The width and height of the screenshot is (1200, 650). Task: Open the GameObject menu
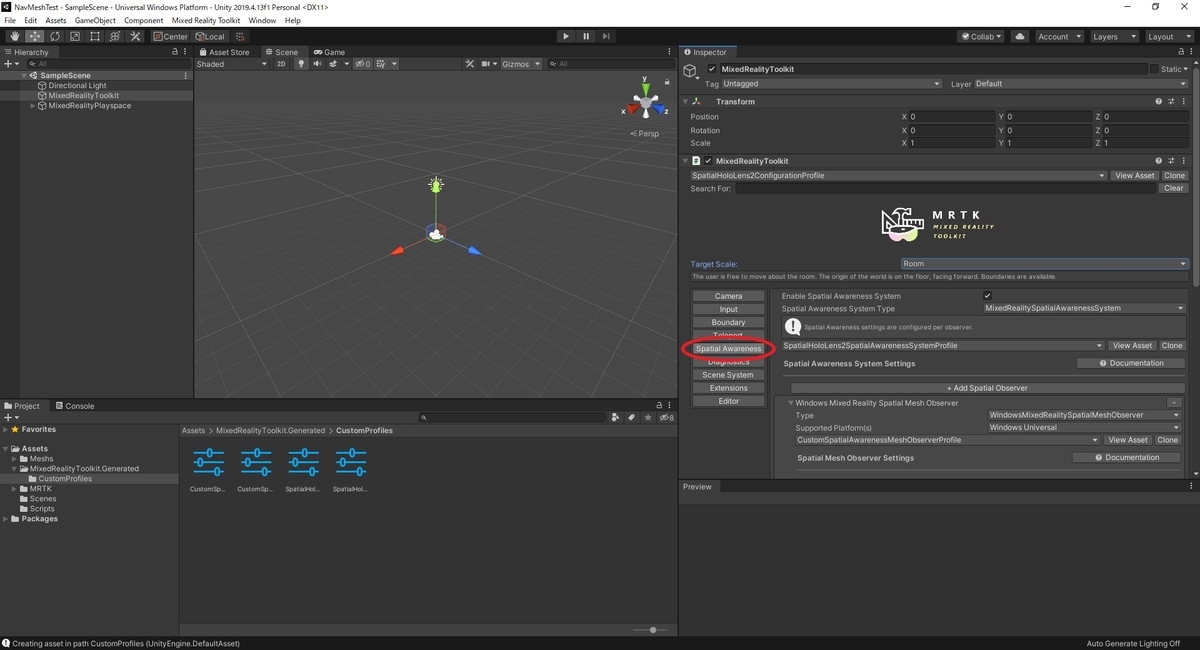(95, 20)
